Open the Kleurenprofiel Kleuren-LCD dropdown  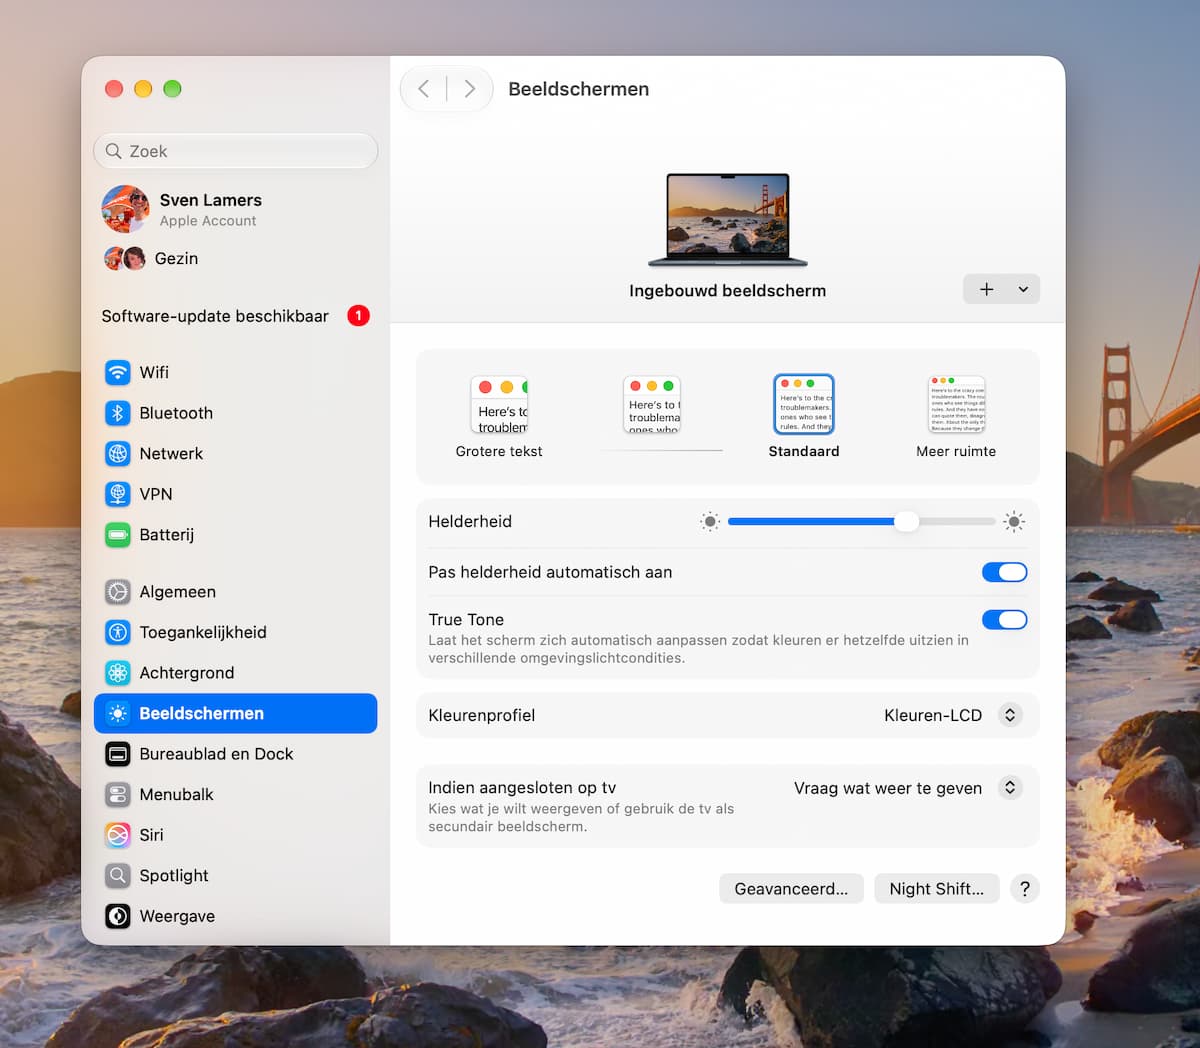click(1010, 715)
